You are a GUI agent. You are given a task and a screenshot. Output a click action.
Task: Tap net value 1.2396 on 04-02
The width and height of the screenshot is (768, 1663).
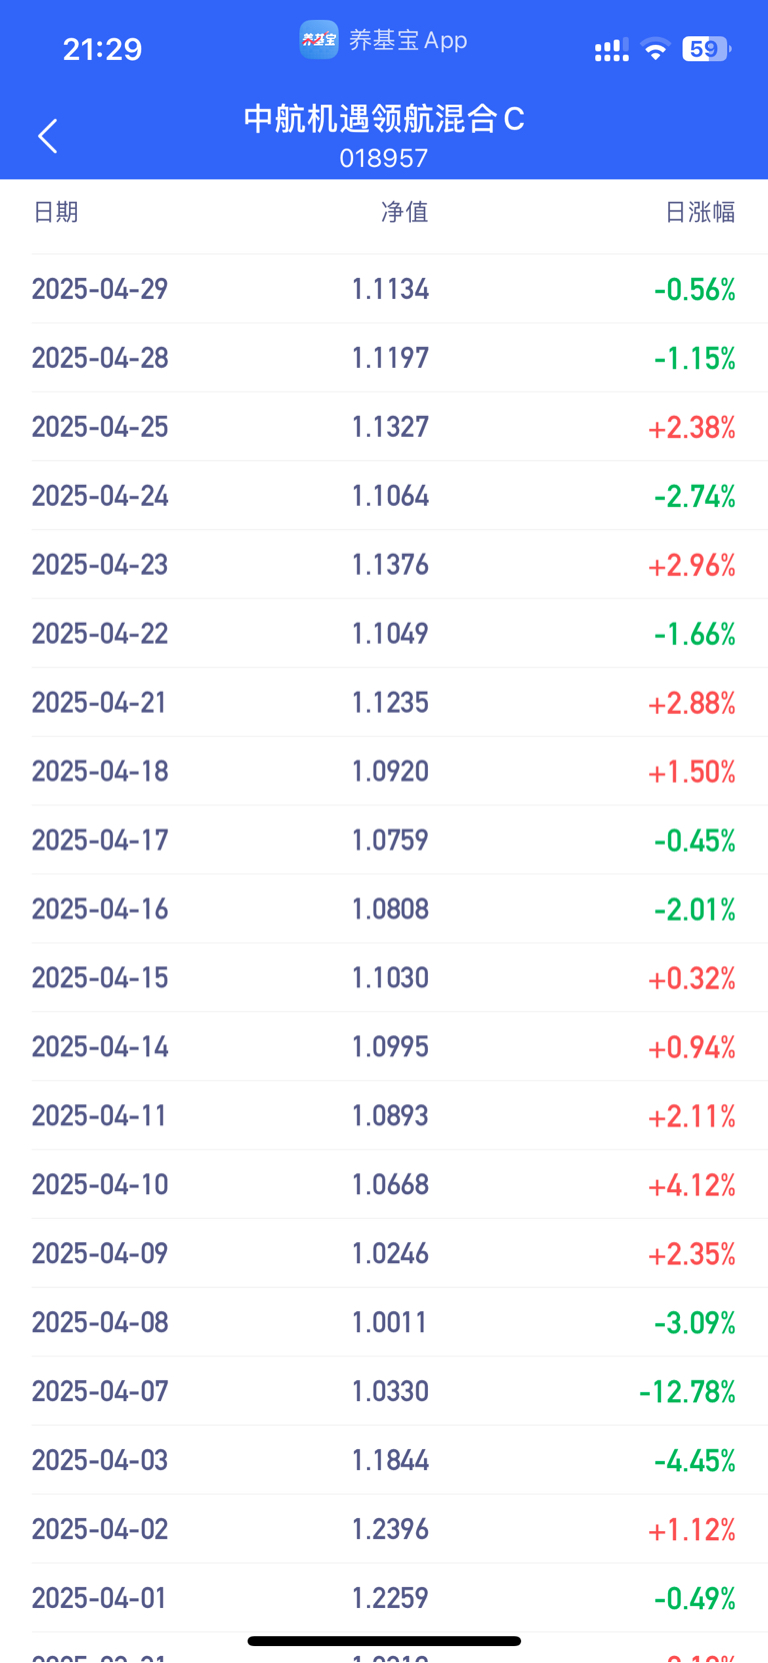[390, 1529]
